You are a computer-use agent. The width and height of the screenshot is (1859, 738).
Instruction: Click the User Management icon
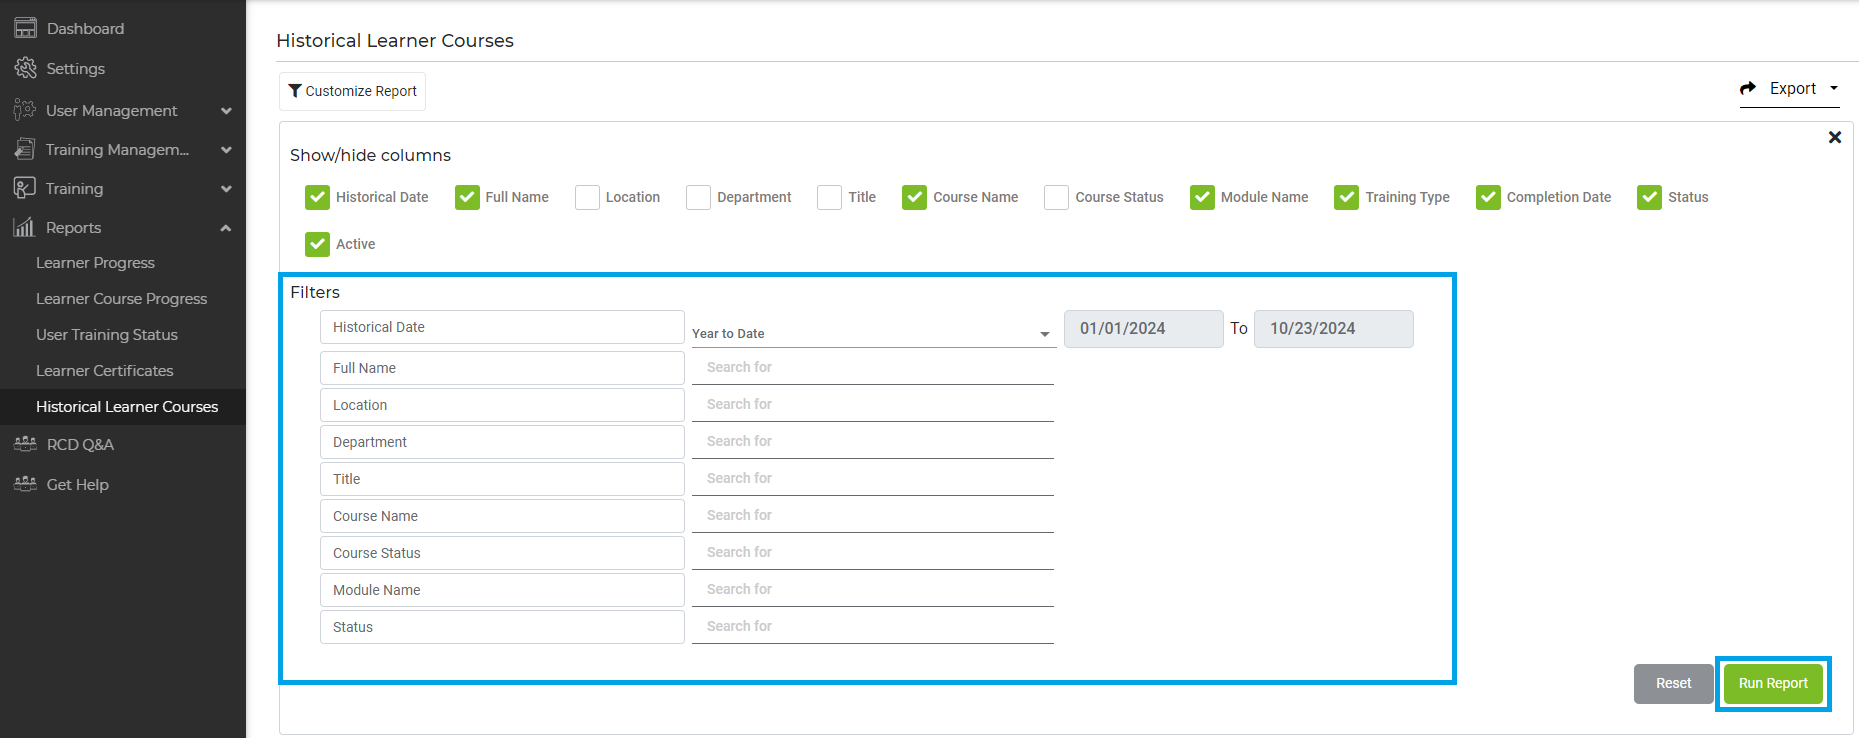click(x=25, y=110)
